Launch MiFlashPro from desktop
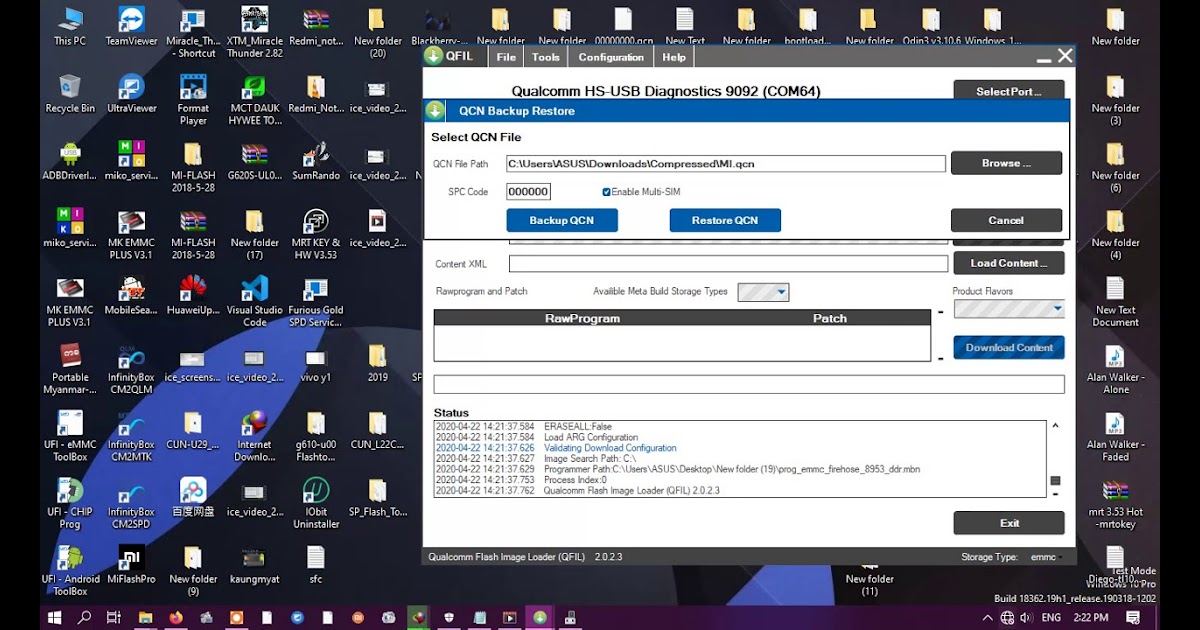This screenshot has width=1200, height=630. [x=131, y=564]
